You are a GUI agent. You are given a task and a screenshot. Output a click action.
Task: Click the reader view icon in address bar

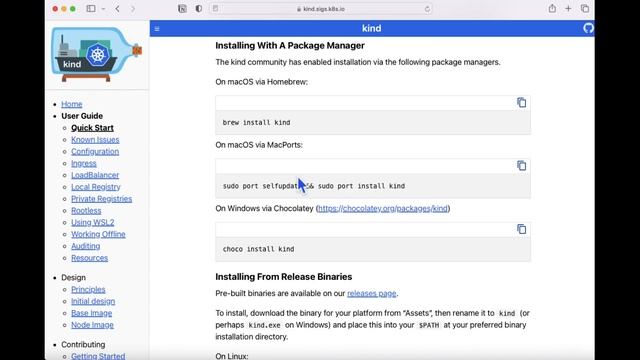click(216, 9)
